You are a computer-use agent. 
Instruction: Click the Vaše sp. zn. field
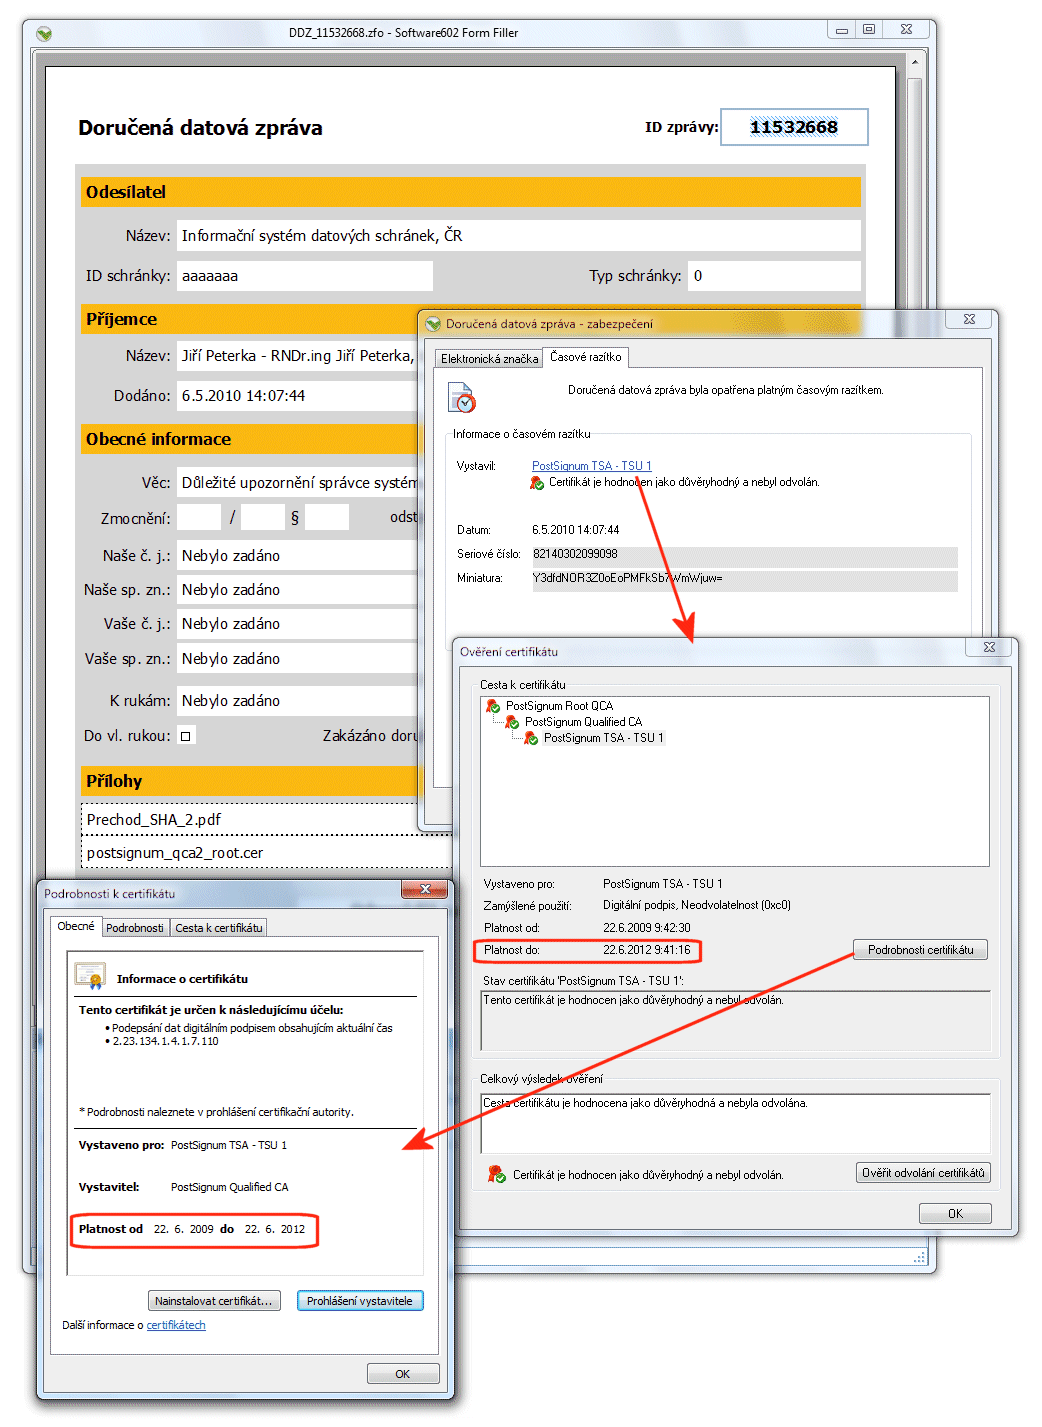pyautogui.click(x=297, y=659)
